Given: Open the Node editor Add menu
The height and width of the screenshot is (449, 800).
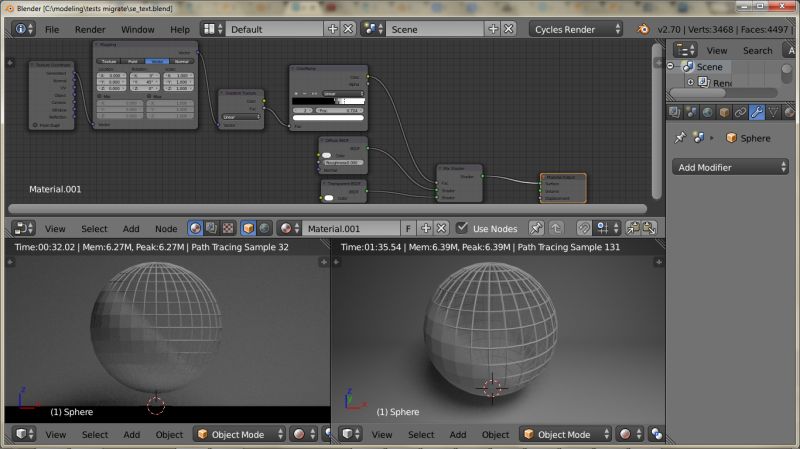Looking at the screenshot, I should coord(131,229).
